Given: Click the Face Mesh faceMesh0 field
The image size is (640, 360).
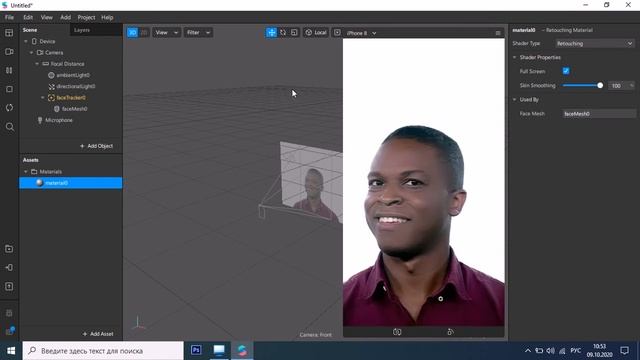Looking at the screenshot, I should (599, 114).
